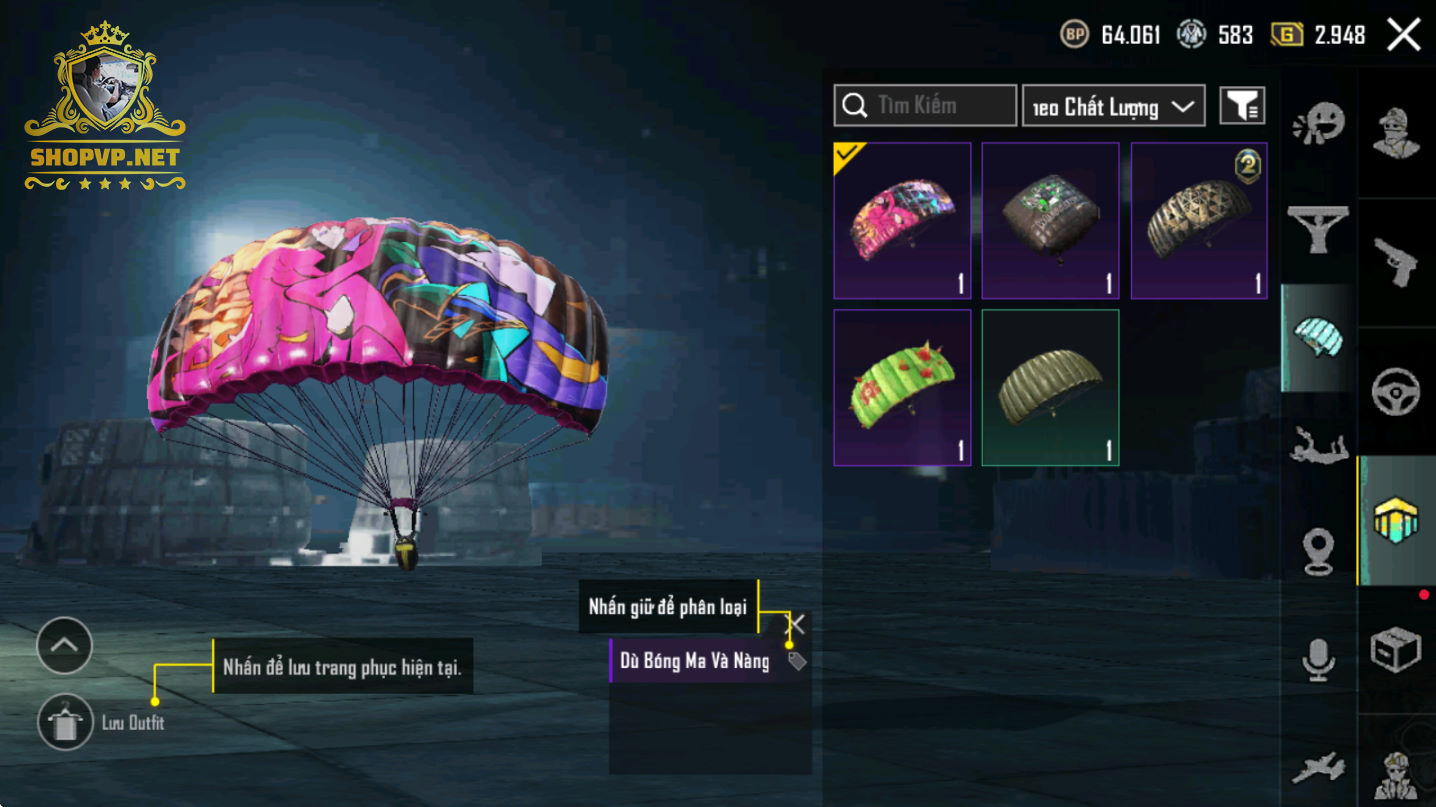
Task: Select the gold triangle patterned parachute
Action: [x=1199, y=221]
